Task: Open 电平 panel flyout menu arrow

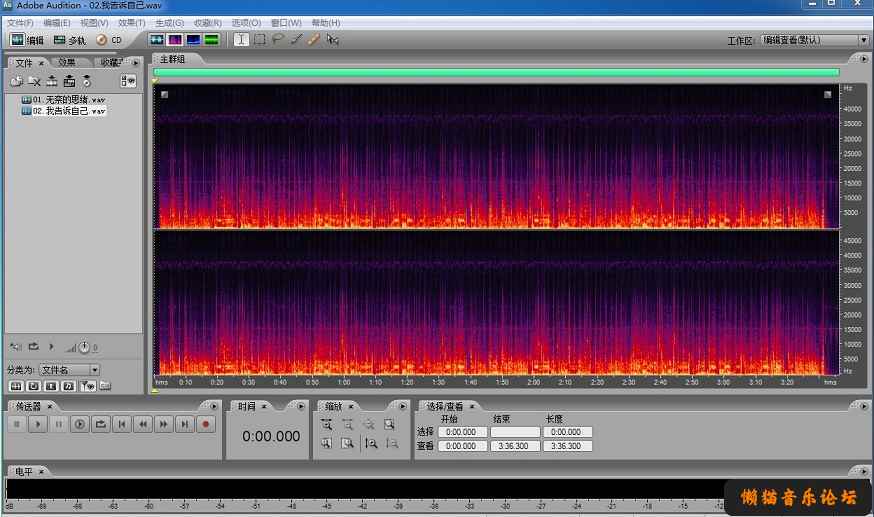Action: (x=863, y=471)
